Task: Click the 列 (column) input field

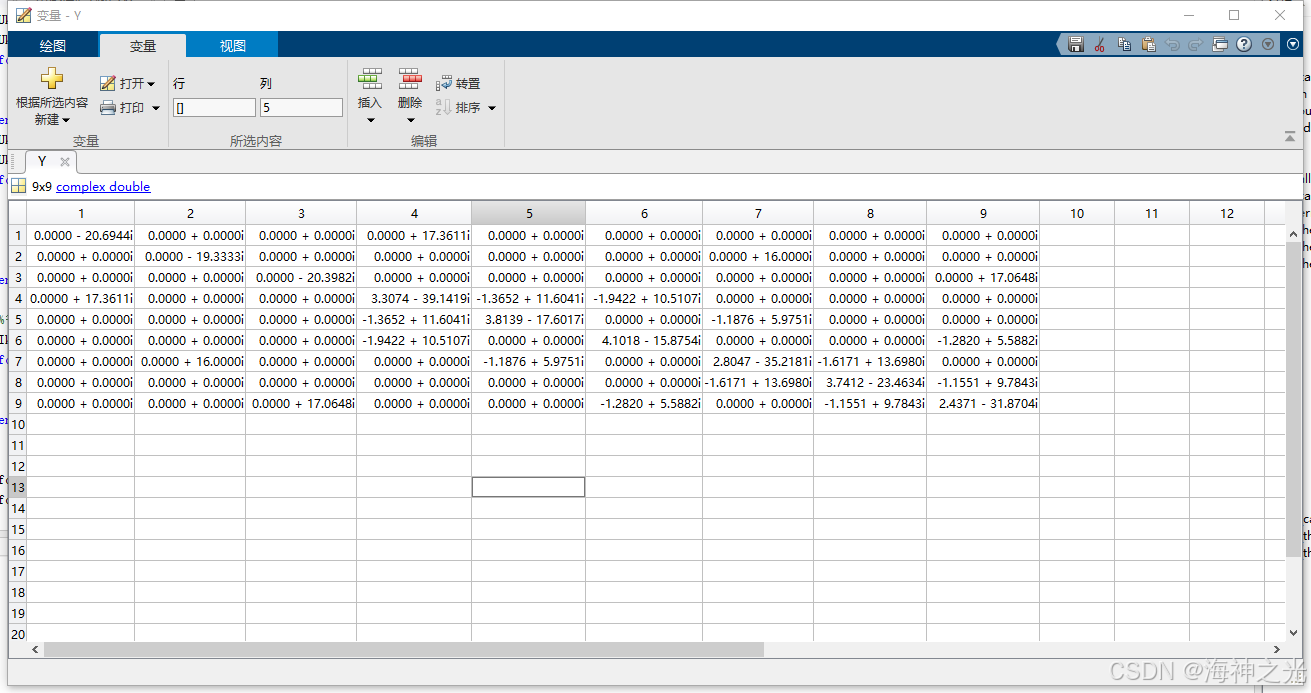Action: [301, 108]
